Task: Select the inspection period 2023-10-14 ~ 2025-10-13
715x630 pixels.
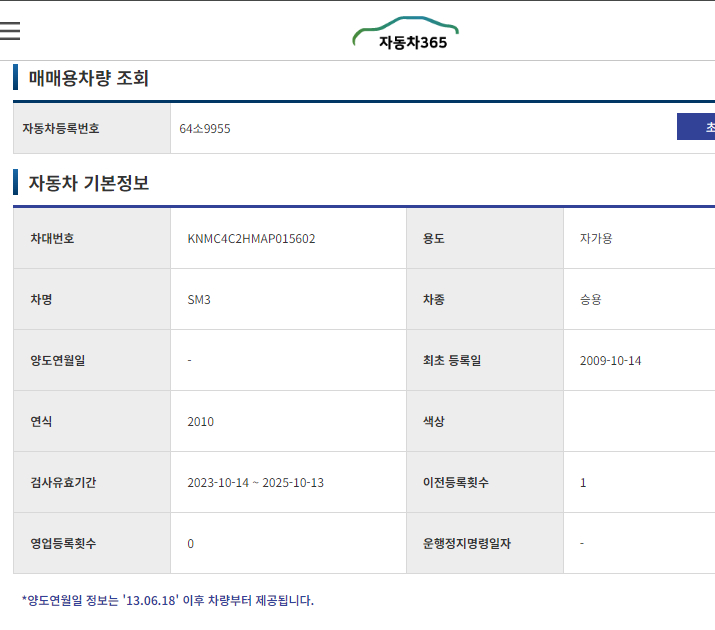Action: tap(255, 483)
